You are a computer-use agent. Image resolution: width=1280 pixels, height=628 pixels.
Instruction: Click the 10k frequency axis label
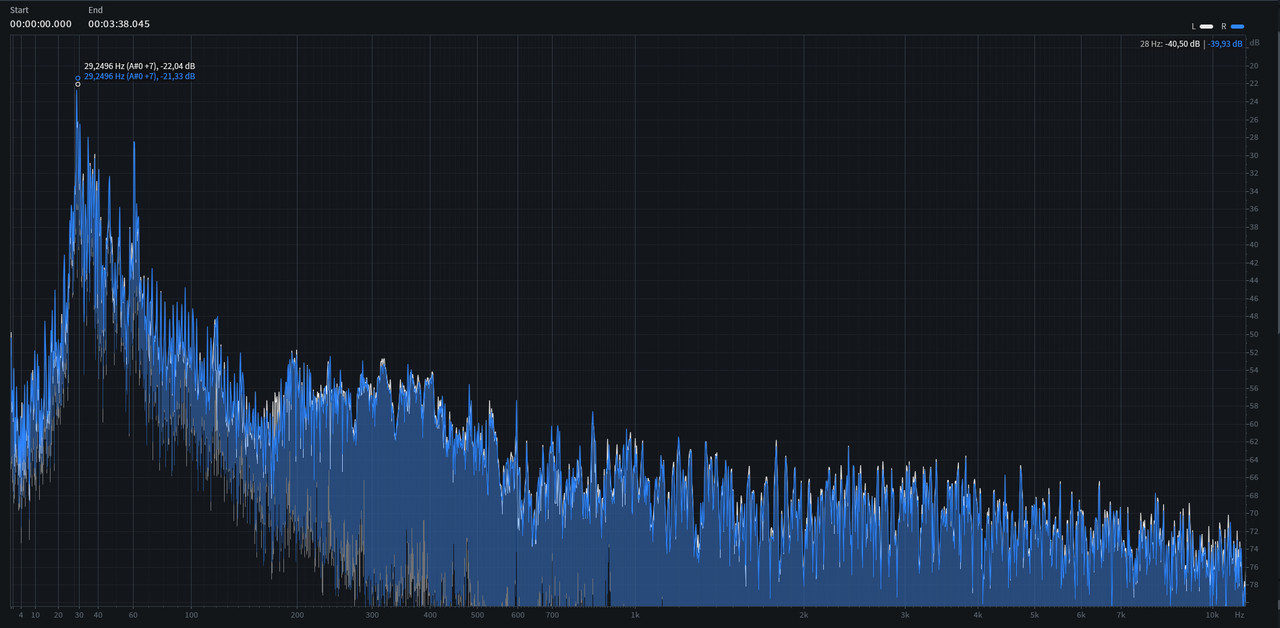(x=1211, y=615)
